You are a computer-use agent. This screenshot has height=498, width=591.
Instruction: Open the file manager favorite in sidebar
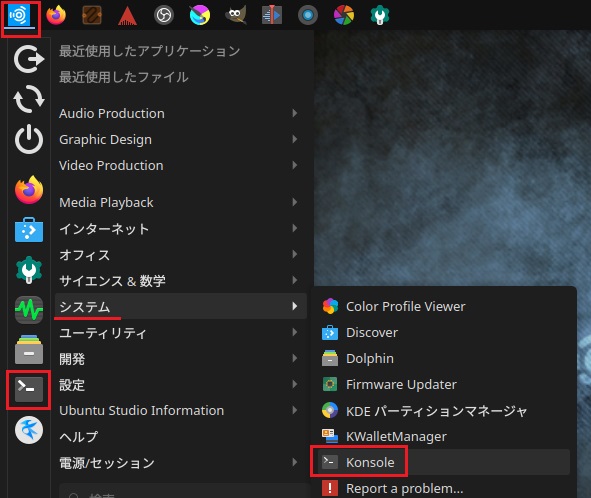pyautogui.click(x=29, y=349)
